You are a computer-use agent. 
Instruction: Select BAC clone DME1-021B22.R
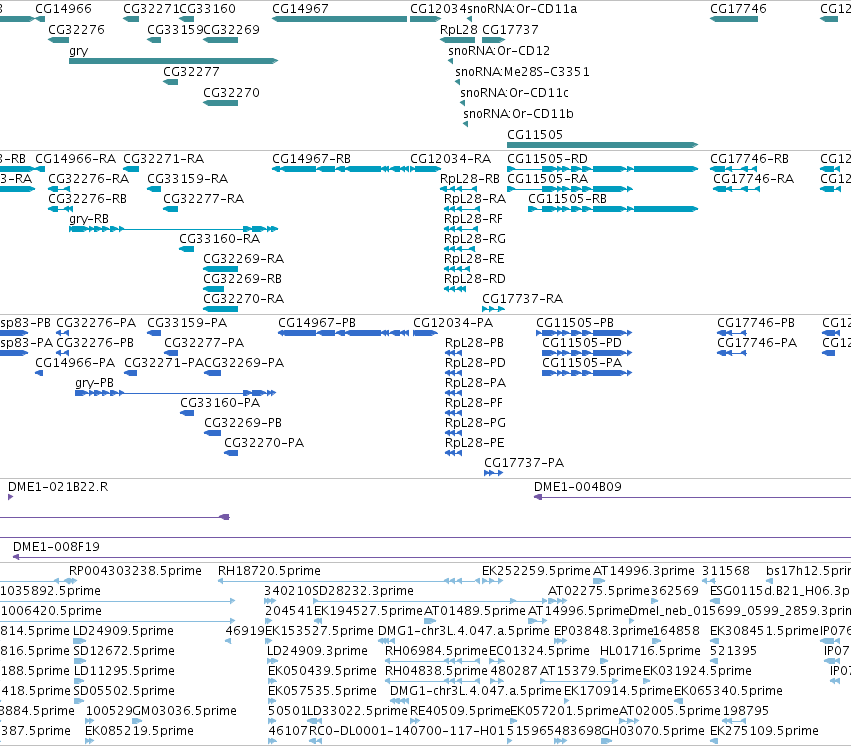tap(10, 497)
